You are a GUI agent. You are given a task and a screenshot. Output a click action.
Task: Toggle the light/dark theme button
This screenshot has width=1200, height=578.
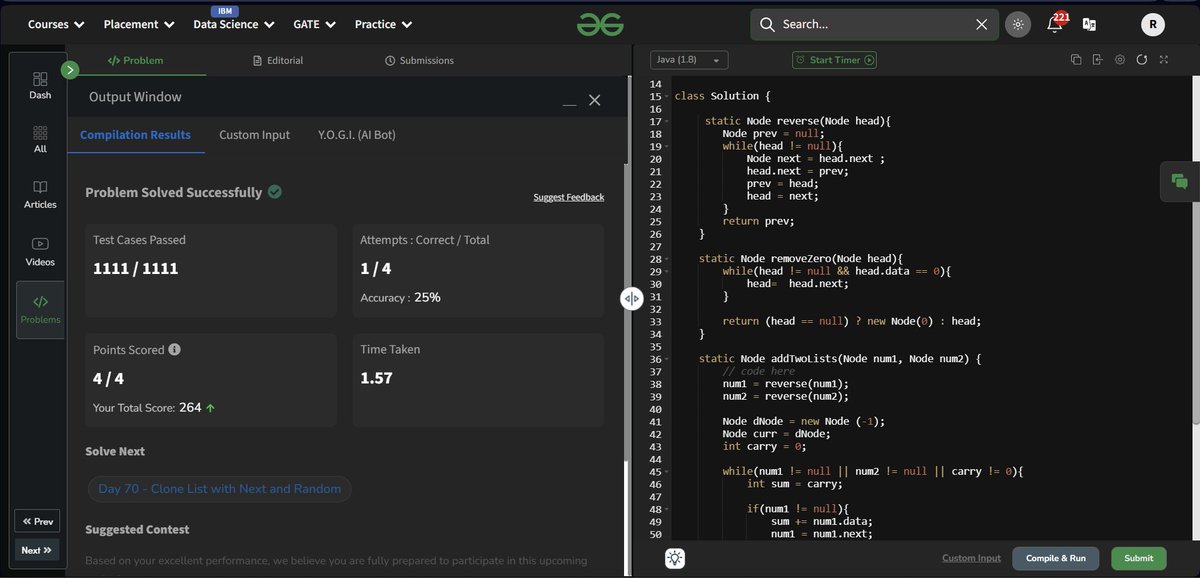point(1018,25)
